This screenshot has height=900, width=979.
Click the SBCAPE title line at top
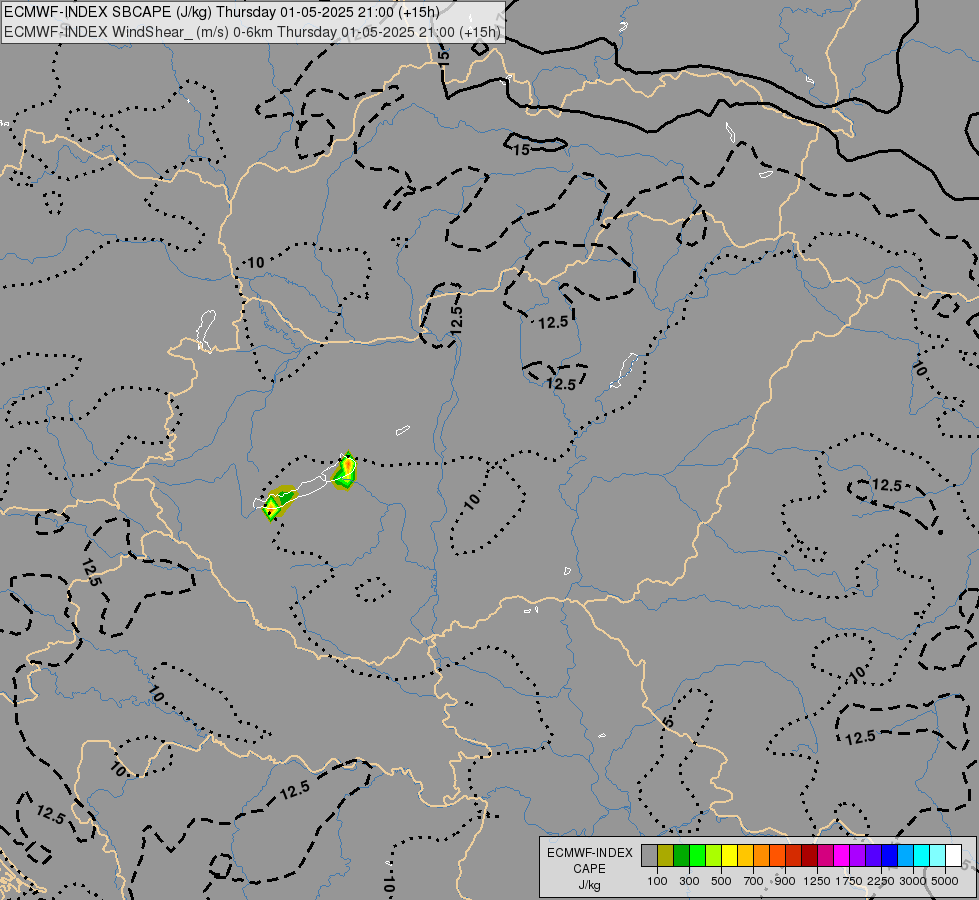coord(222,12)
